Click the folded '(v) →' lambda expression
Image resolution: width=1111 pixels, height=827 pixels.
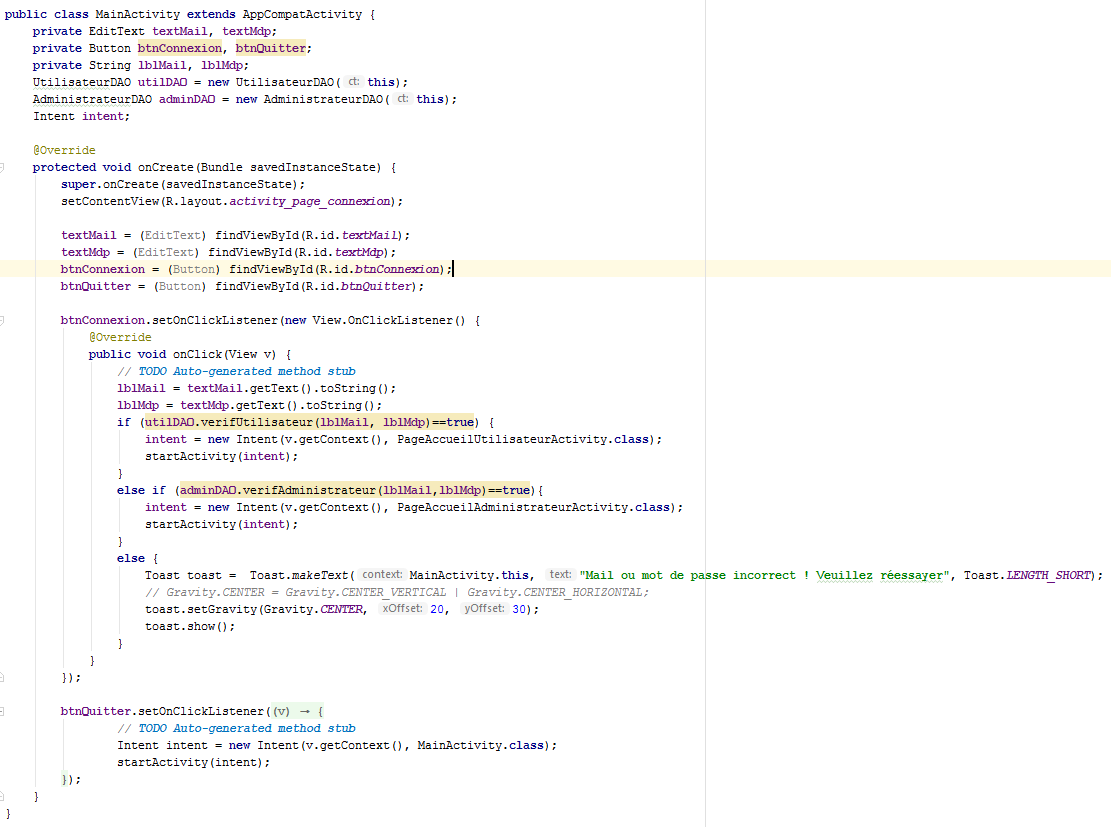point(292,711)
